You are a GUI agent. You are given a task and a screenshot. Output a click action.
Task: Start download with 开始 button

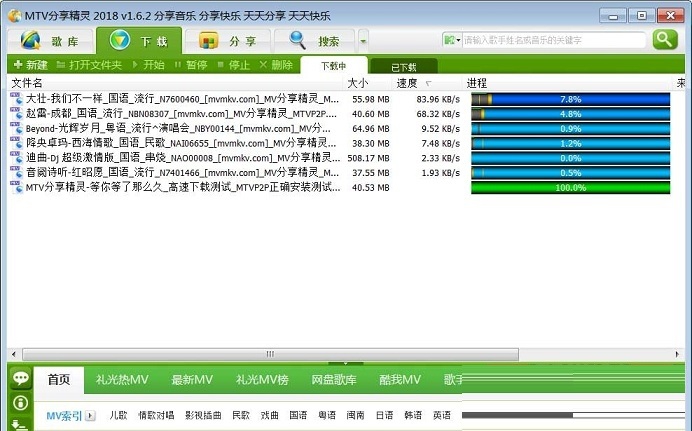[x=148, y=65]
